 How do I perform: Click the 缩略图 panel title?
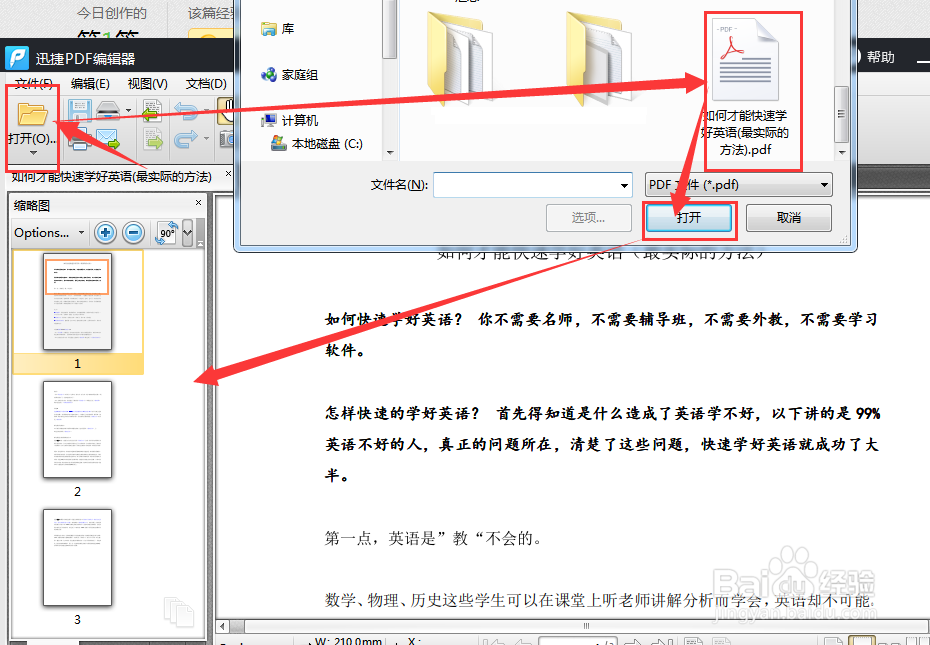coord(32,205)
